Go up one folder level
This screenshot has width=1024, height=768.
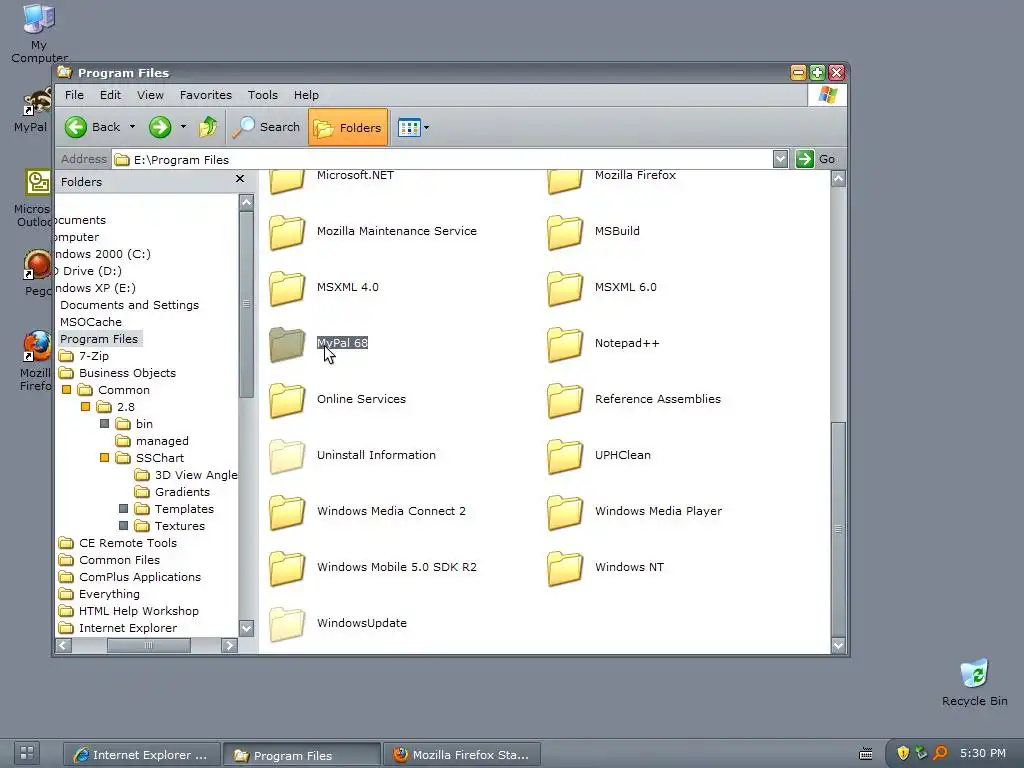208,127
